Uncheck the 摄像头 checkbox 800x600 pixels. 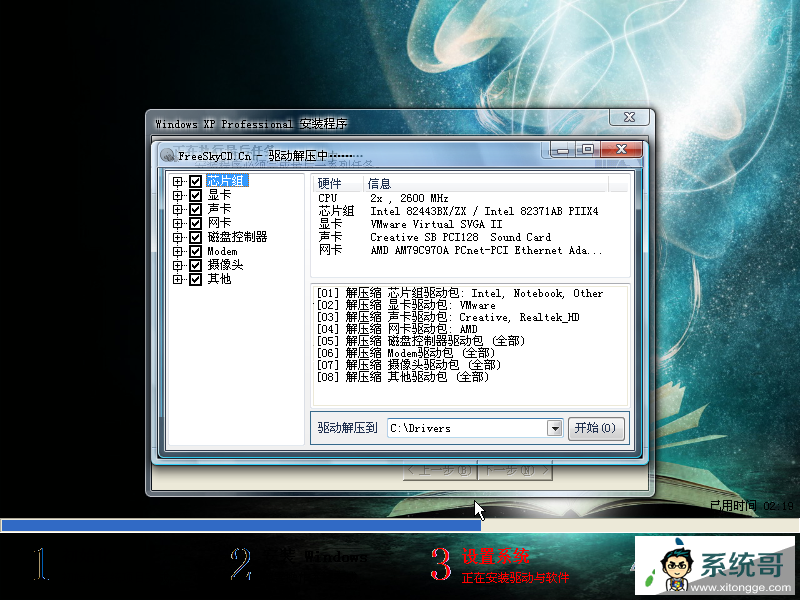[x=195, y=265]
